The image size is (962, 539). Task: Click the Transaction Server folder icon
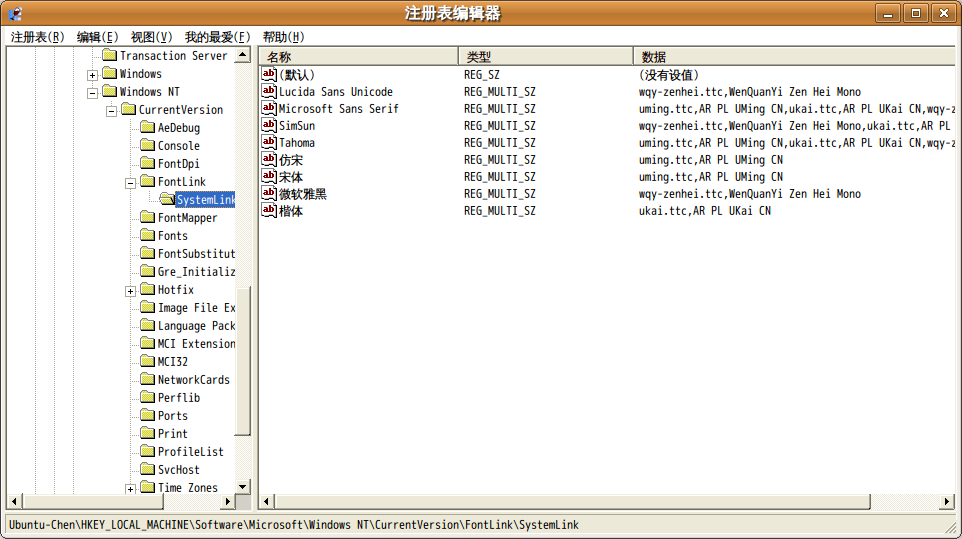pos(109,55)
